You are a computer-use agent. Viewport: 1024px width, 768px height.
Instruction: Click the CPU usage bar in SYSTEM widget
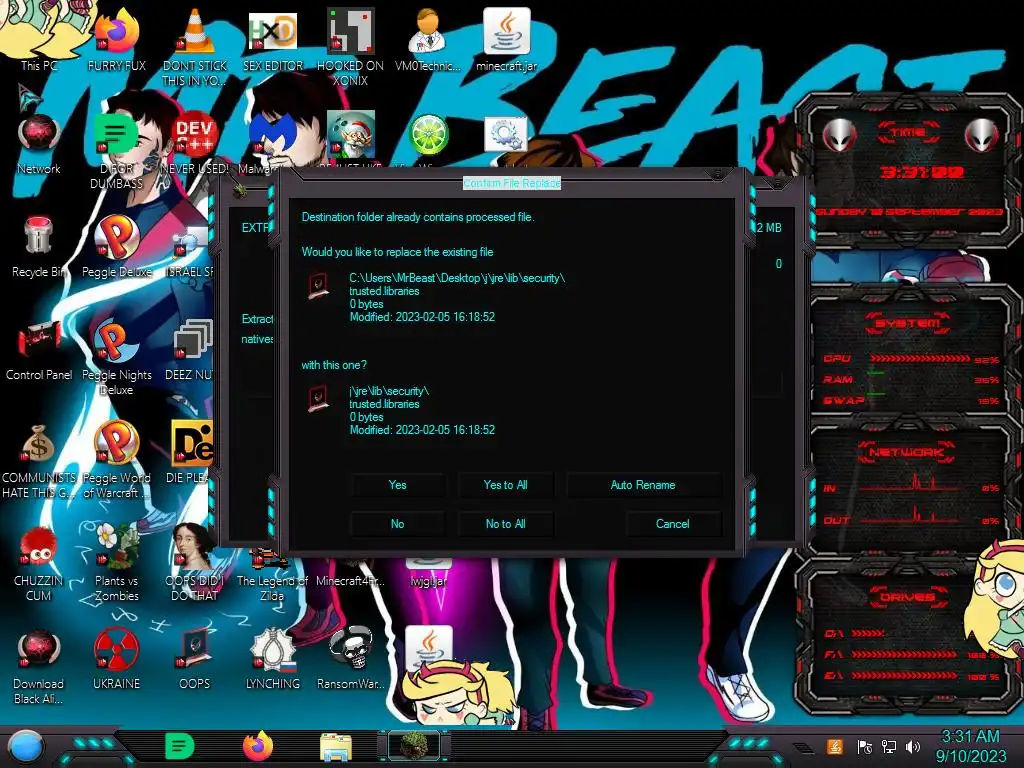[x=920, y=359]
